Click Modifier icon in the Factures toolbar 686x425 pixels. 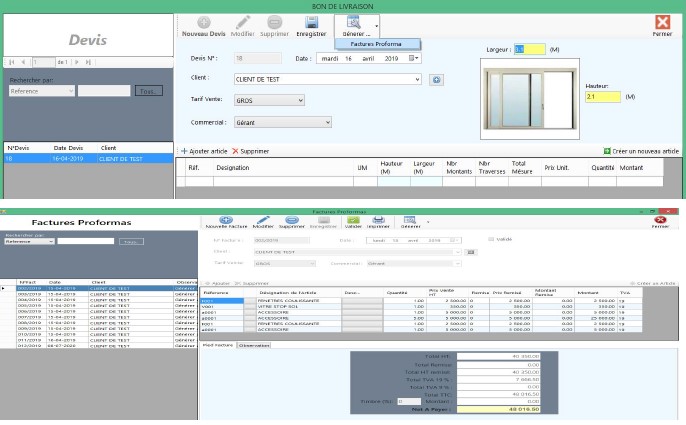click(264, 221)
